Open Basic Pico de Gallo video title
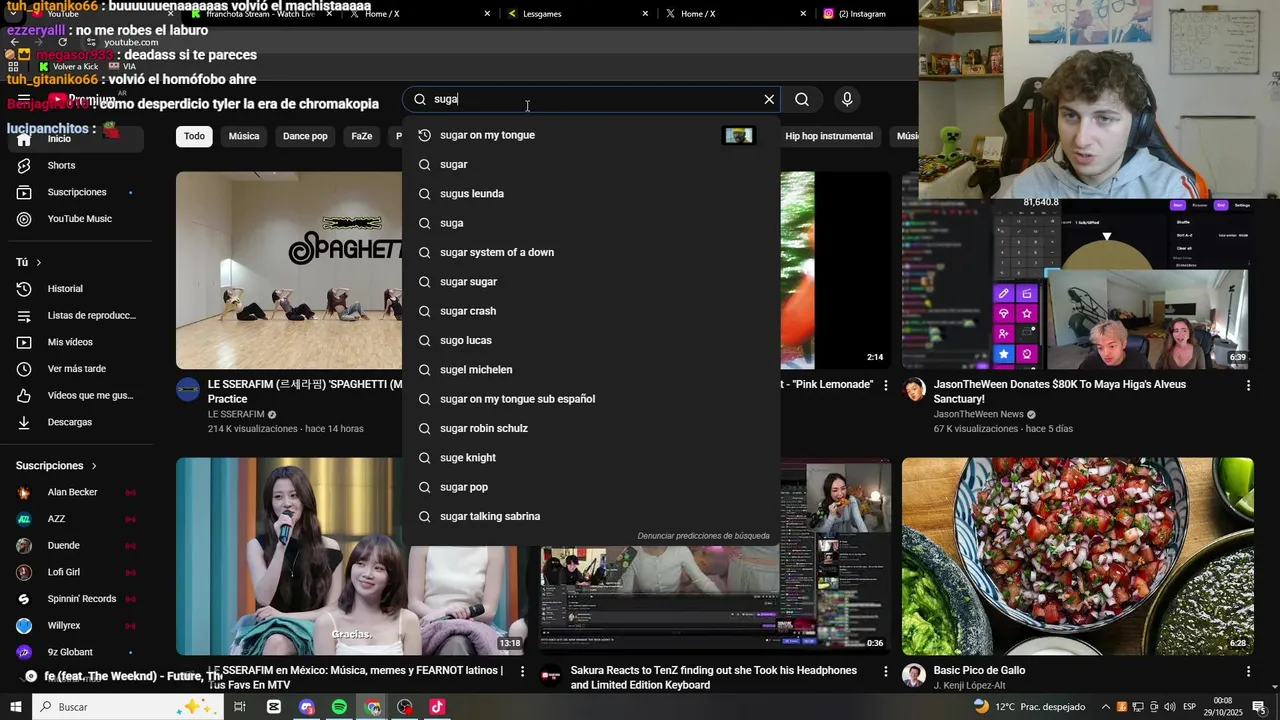 click(979, 671)
